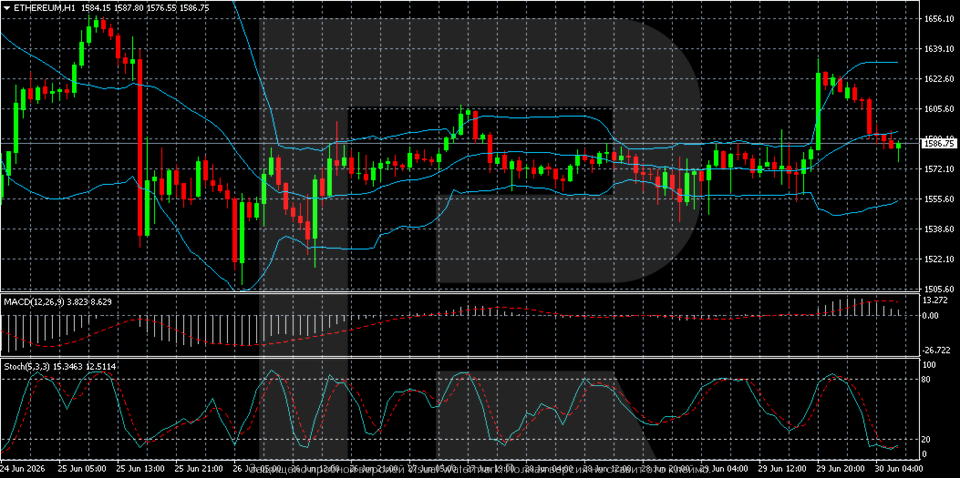Click the 25 Jun 05:00 time label
This screenshot has height=478, width=960.
81,468
